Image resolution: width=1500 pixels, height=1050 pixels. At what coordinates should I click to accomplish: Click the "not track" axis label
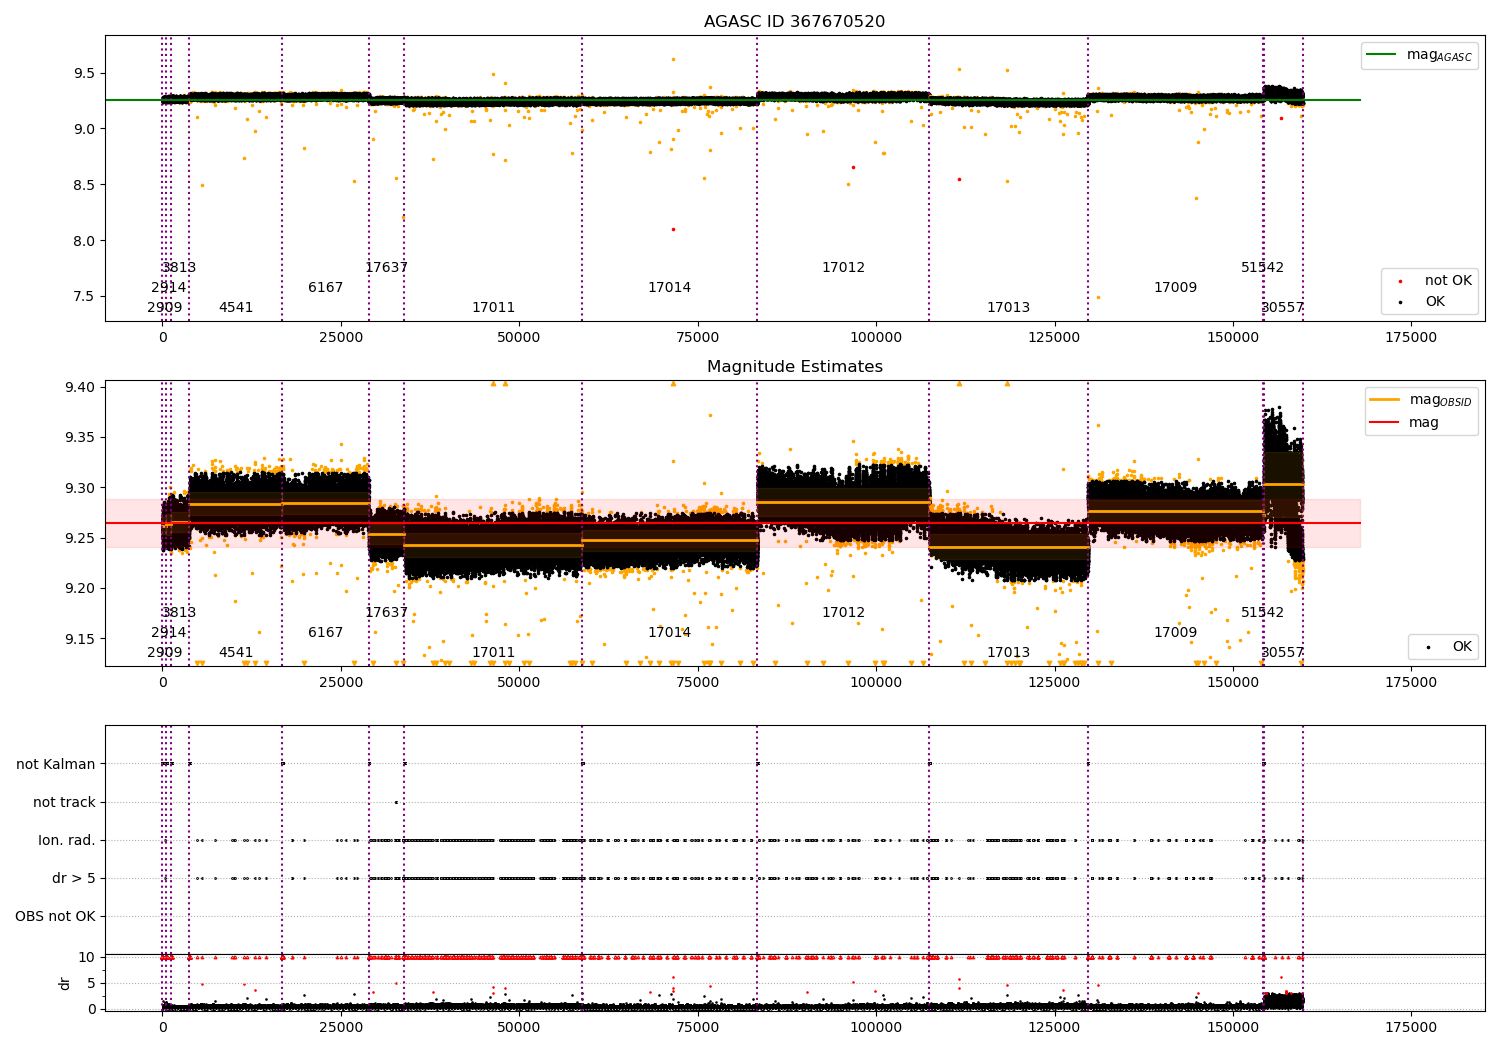64,802
